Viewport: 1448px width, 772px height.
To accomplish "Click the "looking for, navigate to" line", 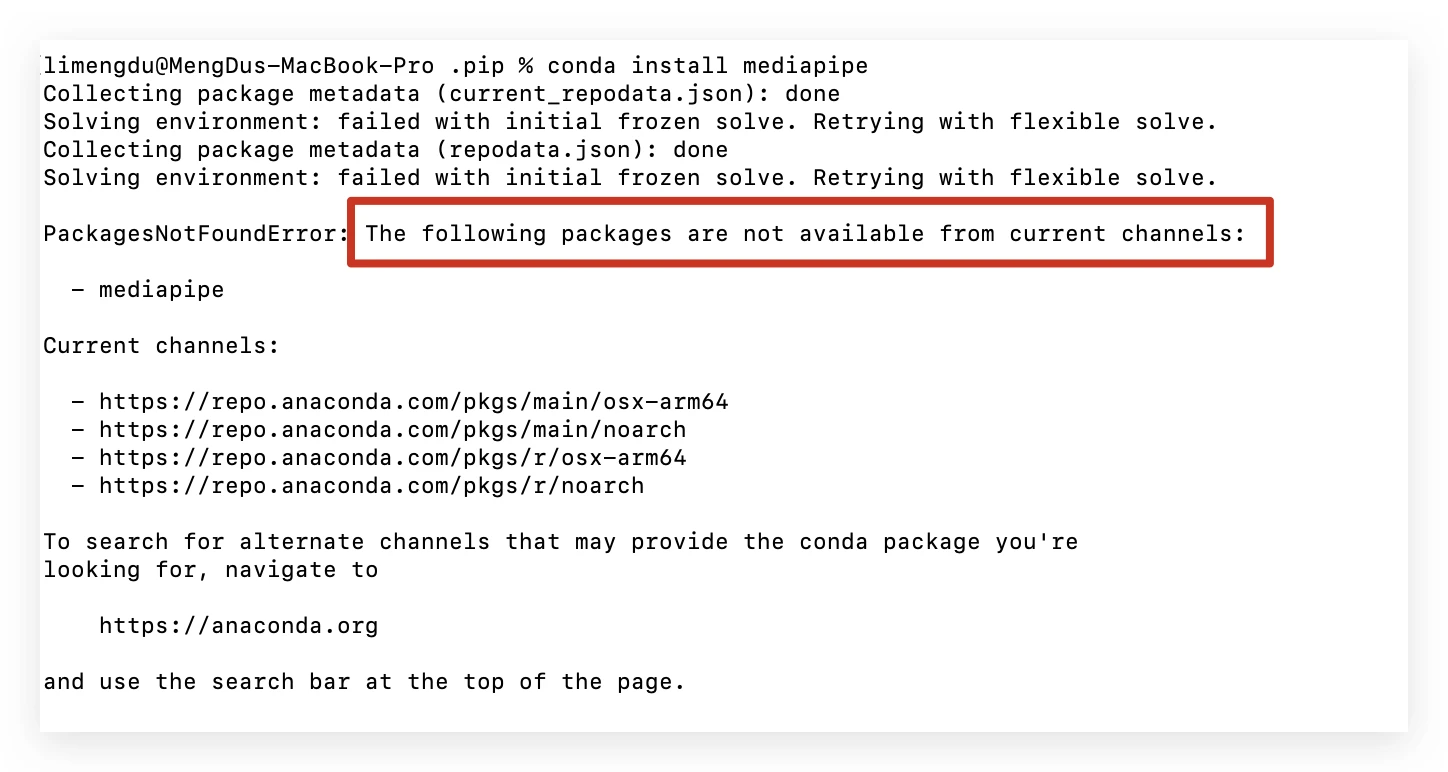I will click(210, 571).
